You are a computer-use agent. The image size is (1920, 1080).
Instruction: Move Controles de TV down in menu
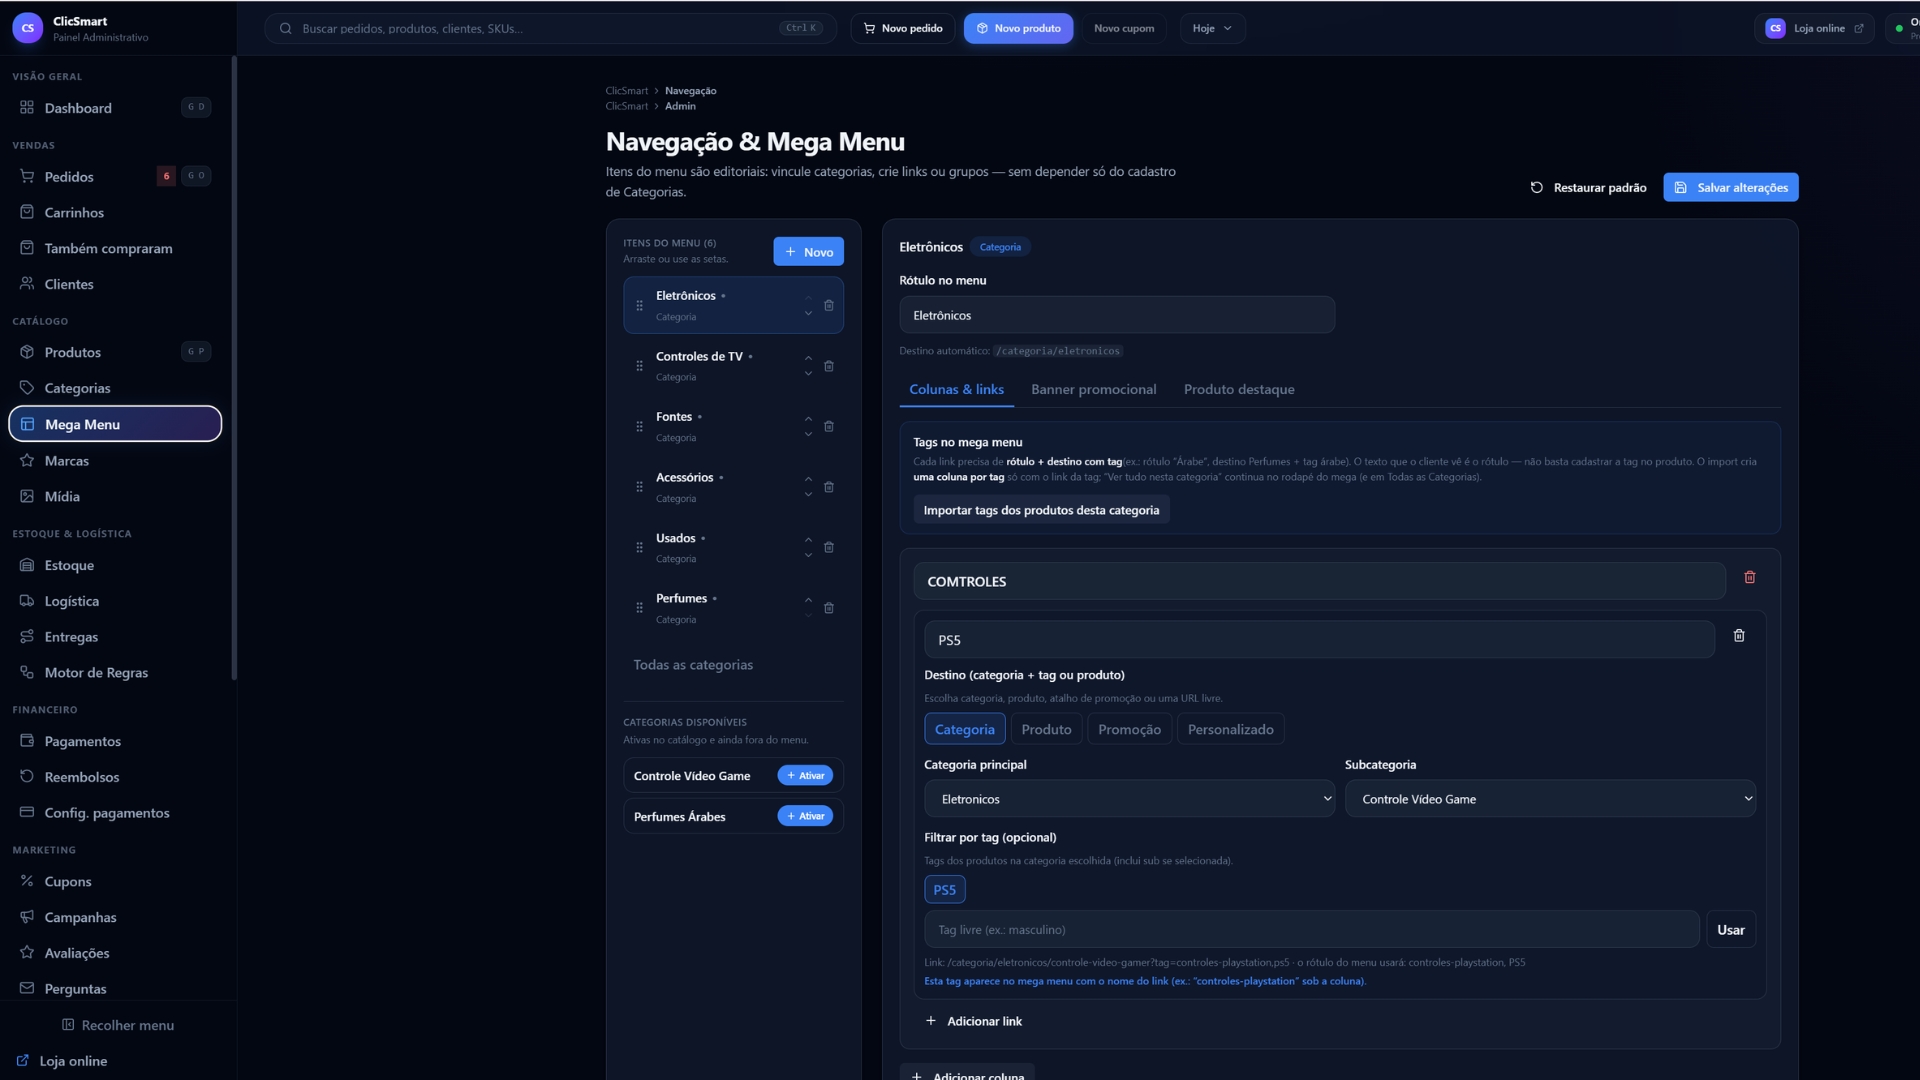808,374
